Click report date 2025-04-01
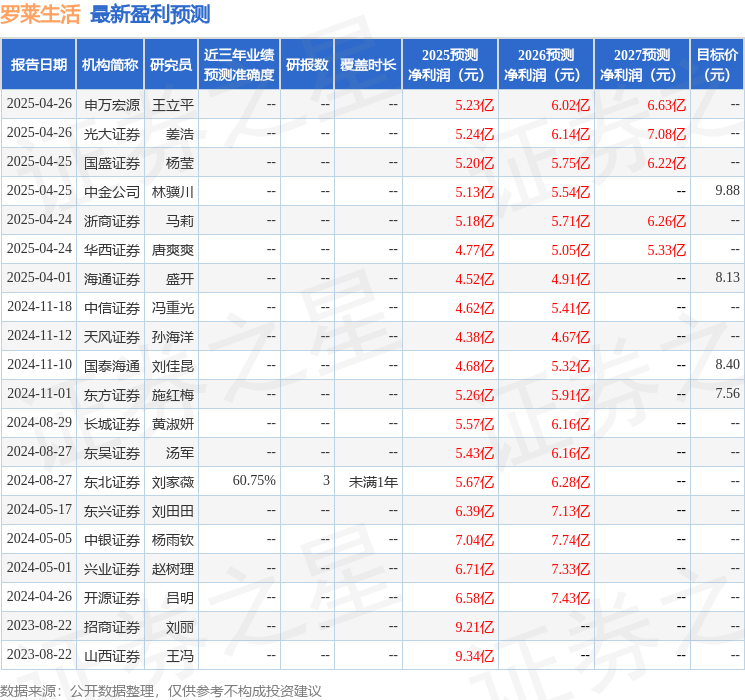This screenshot has width=745, height=700. point(39,278)
